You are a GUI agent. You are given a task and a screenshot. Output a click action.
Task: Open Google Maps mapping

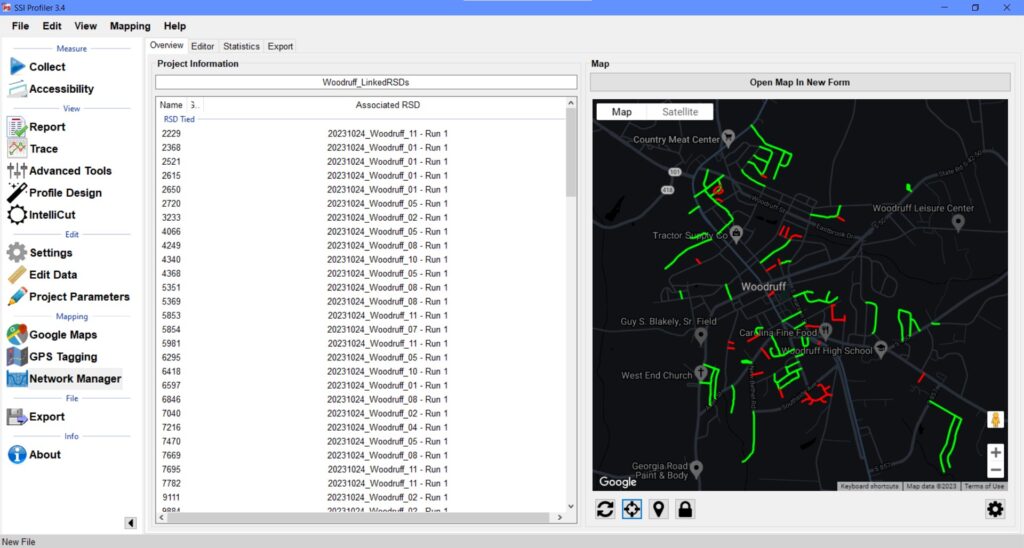53,334
